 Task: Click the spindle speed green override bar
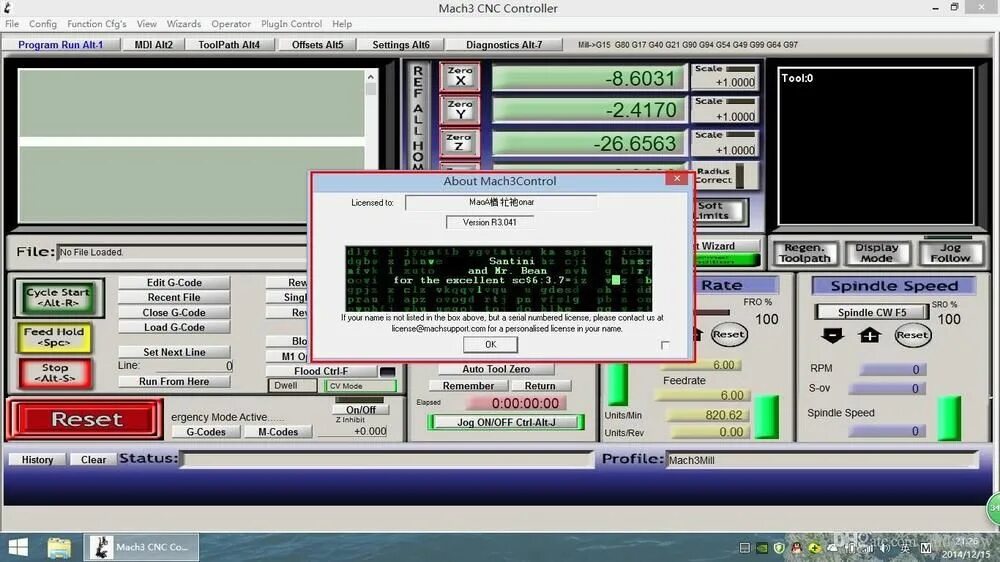[949, 418]
